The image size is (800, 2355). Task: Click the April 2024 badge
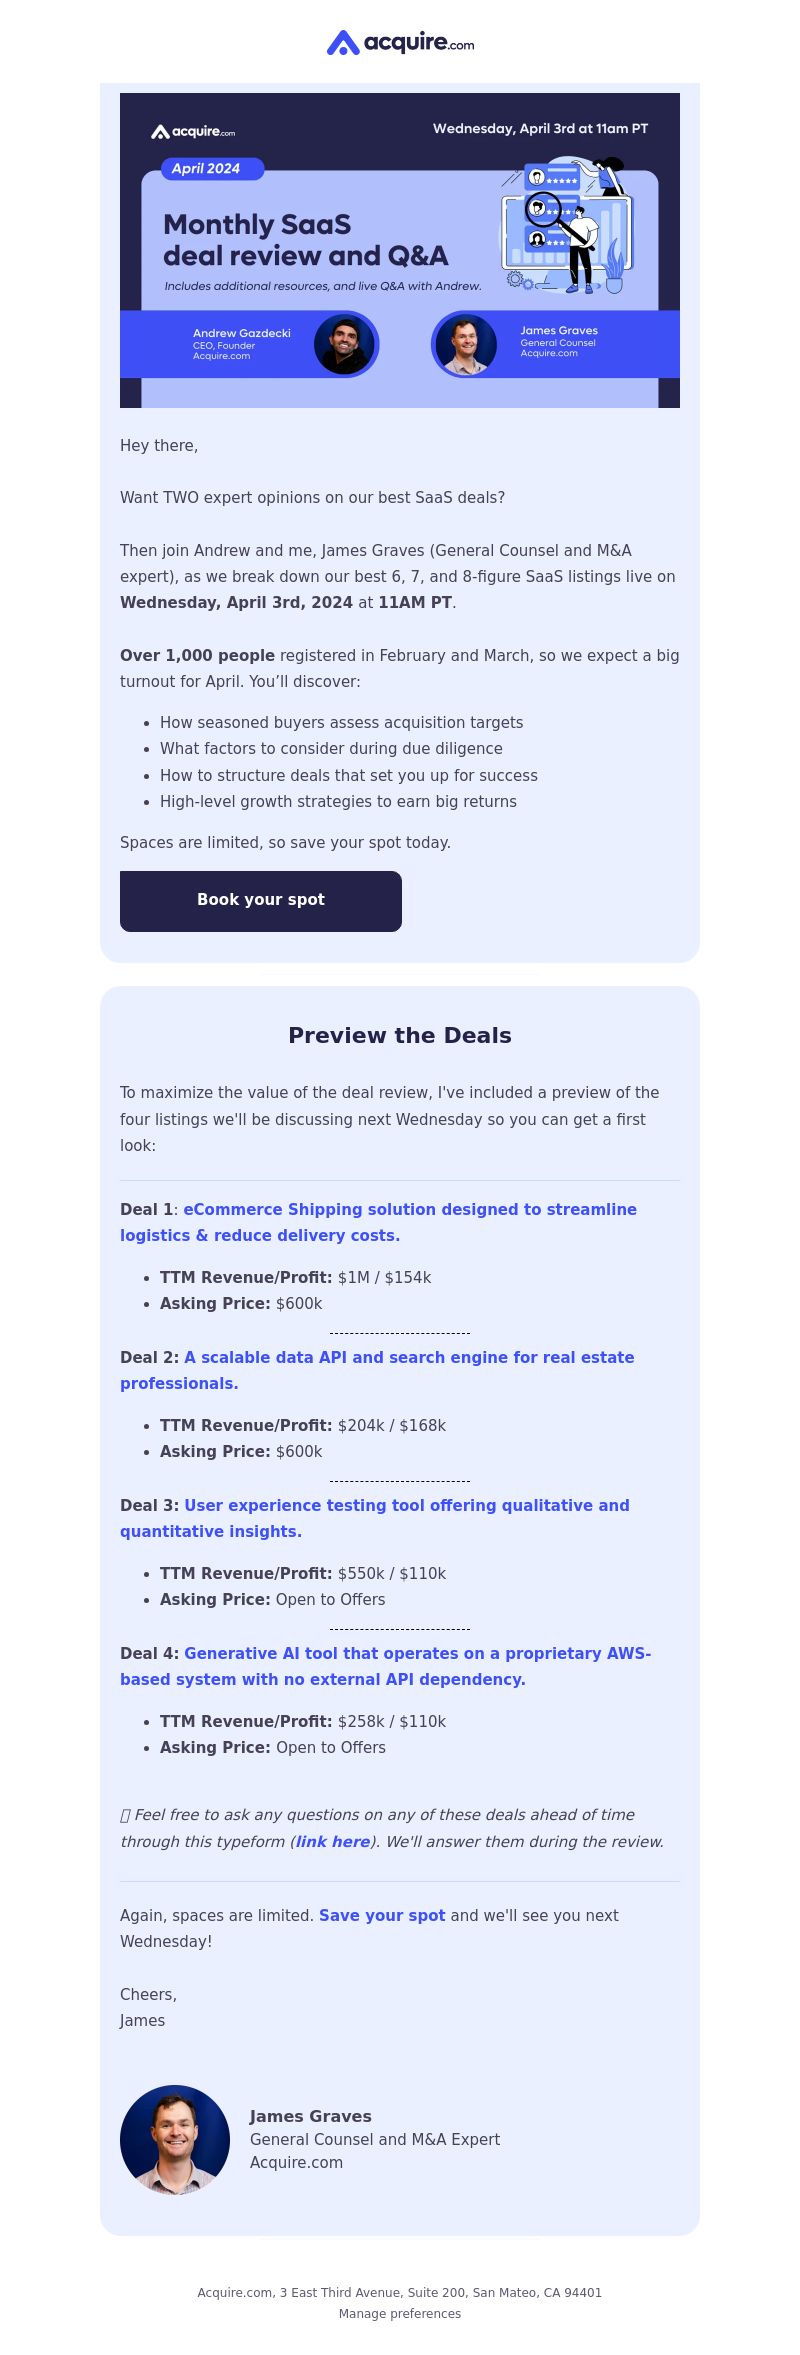pos(212,169)
